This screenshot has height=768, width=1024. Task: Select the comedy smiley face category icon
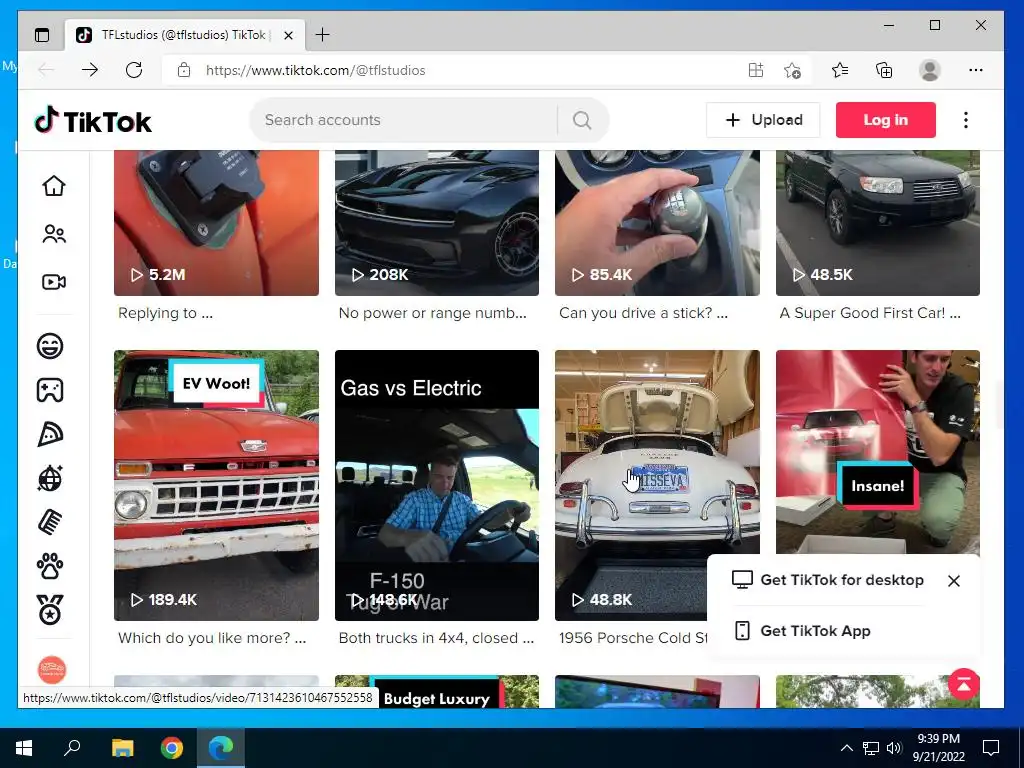pyautogui.click(x=50, y=345)
